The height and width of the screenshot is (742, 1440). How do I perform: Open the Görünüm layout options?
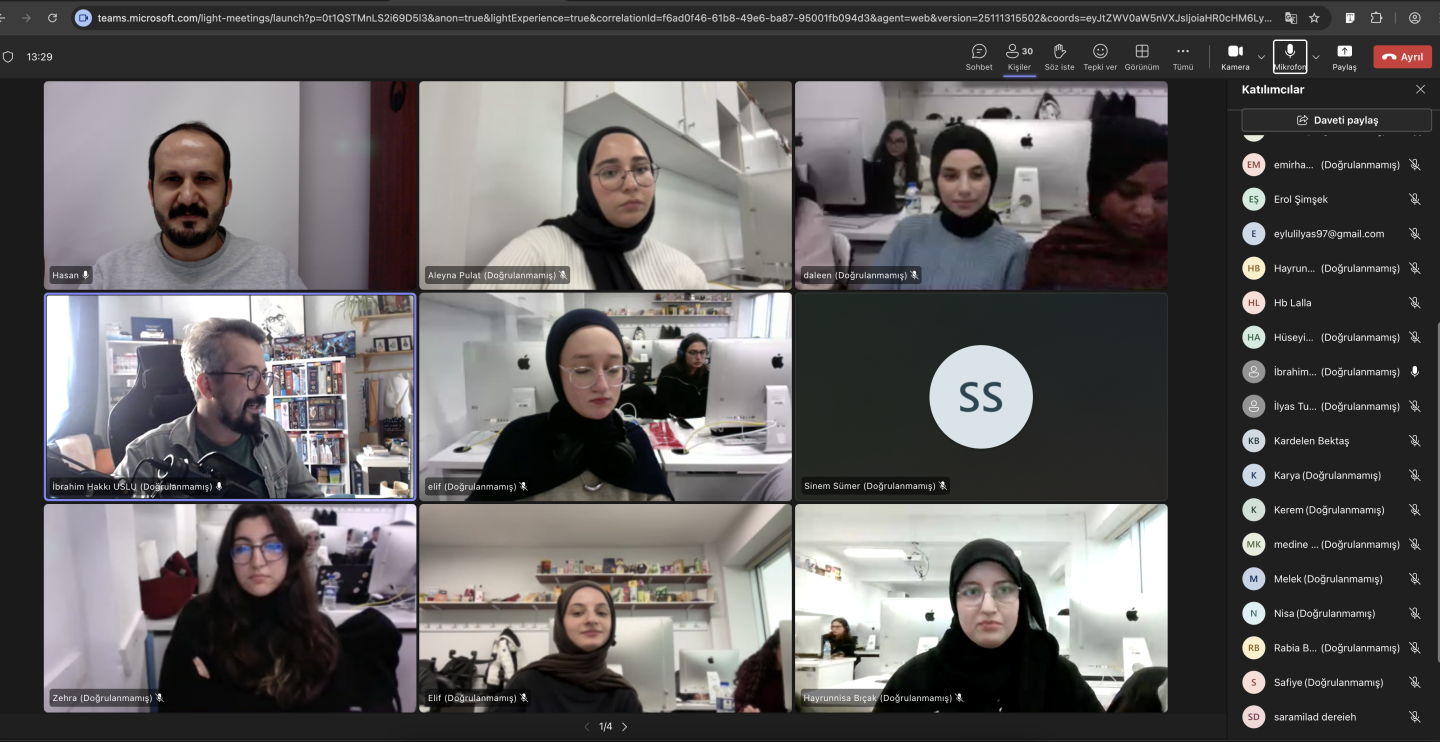click(x=1141, y=57)
